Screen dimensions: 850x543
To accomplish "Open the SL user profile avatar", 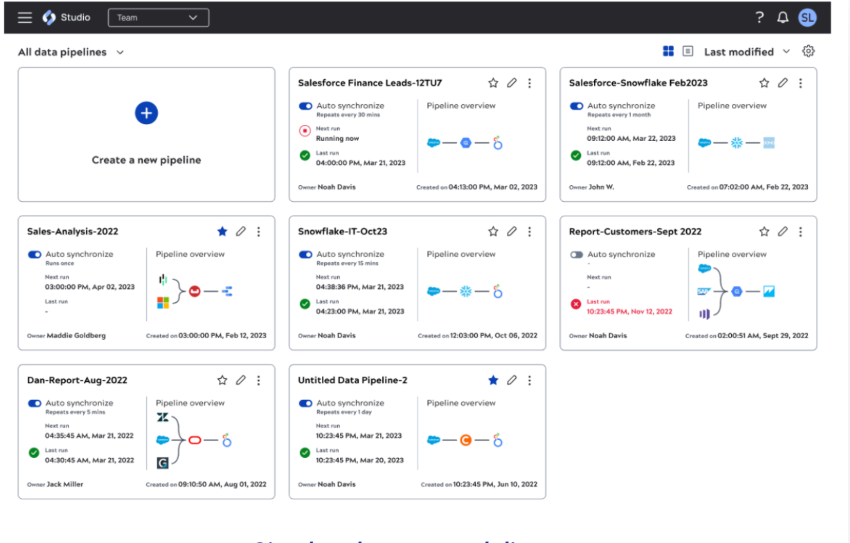I will click(x=807, y=18).
